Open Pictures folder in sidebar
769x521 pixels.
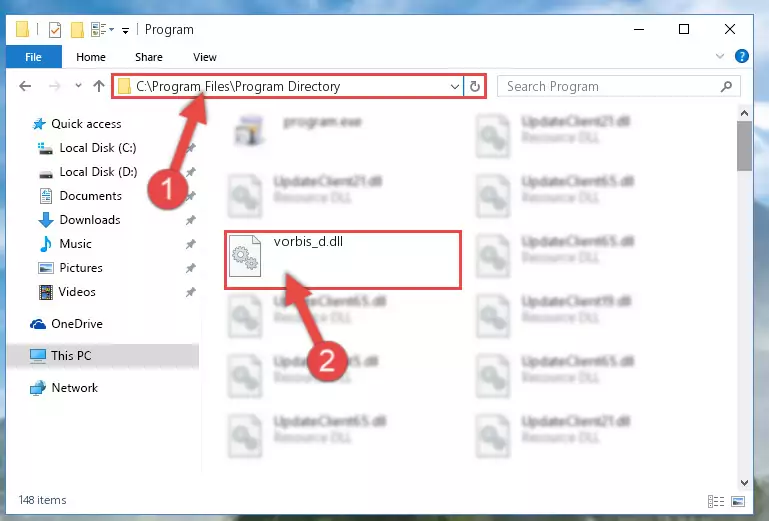(x=81, y=268)
